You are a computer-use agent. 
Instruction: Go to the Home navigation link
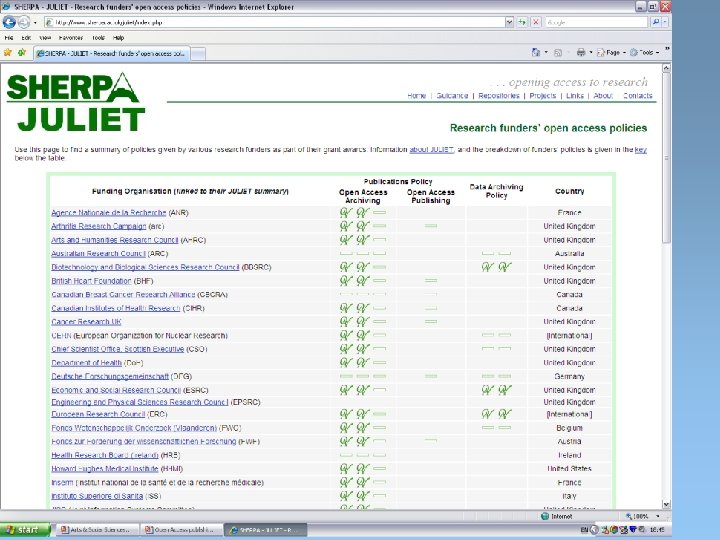[416, 96]
